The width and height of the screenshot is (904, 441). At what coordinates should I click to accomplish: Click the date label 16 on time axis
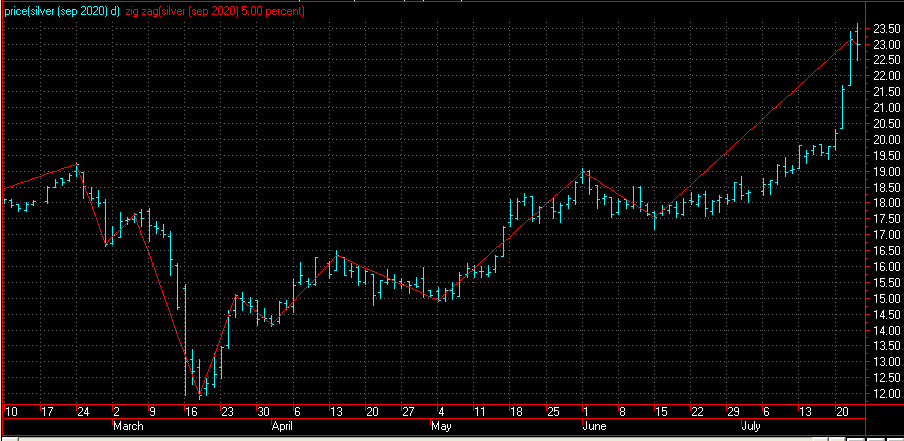click(191, 412)
